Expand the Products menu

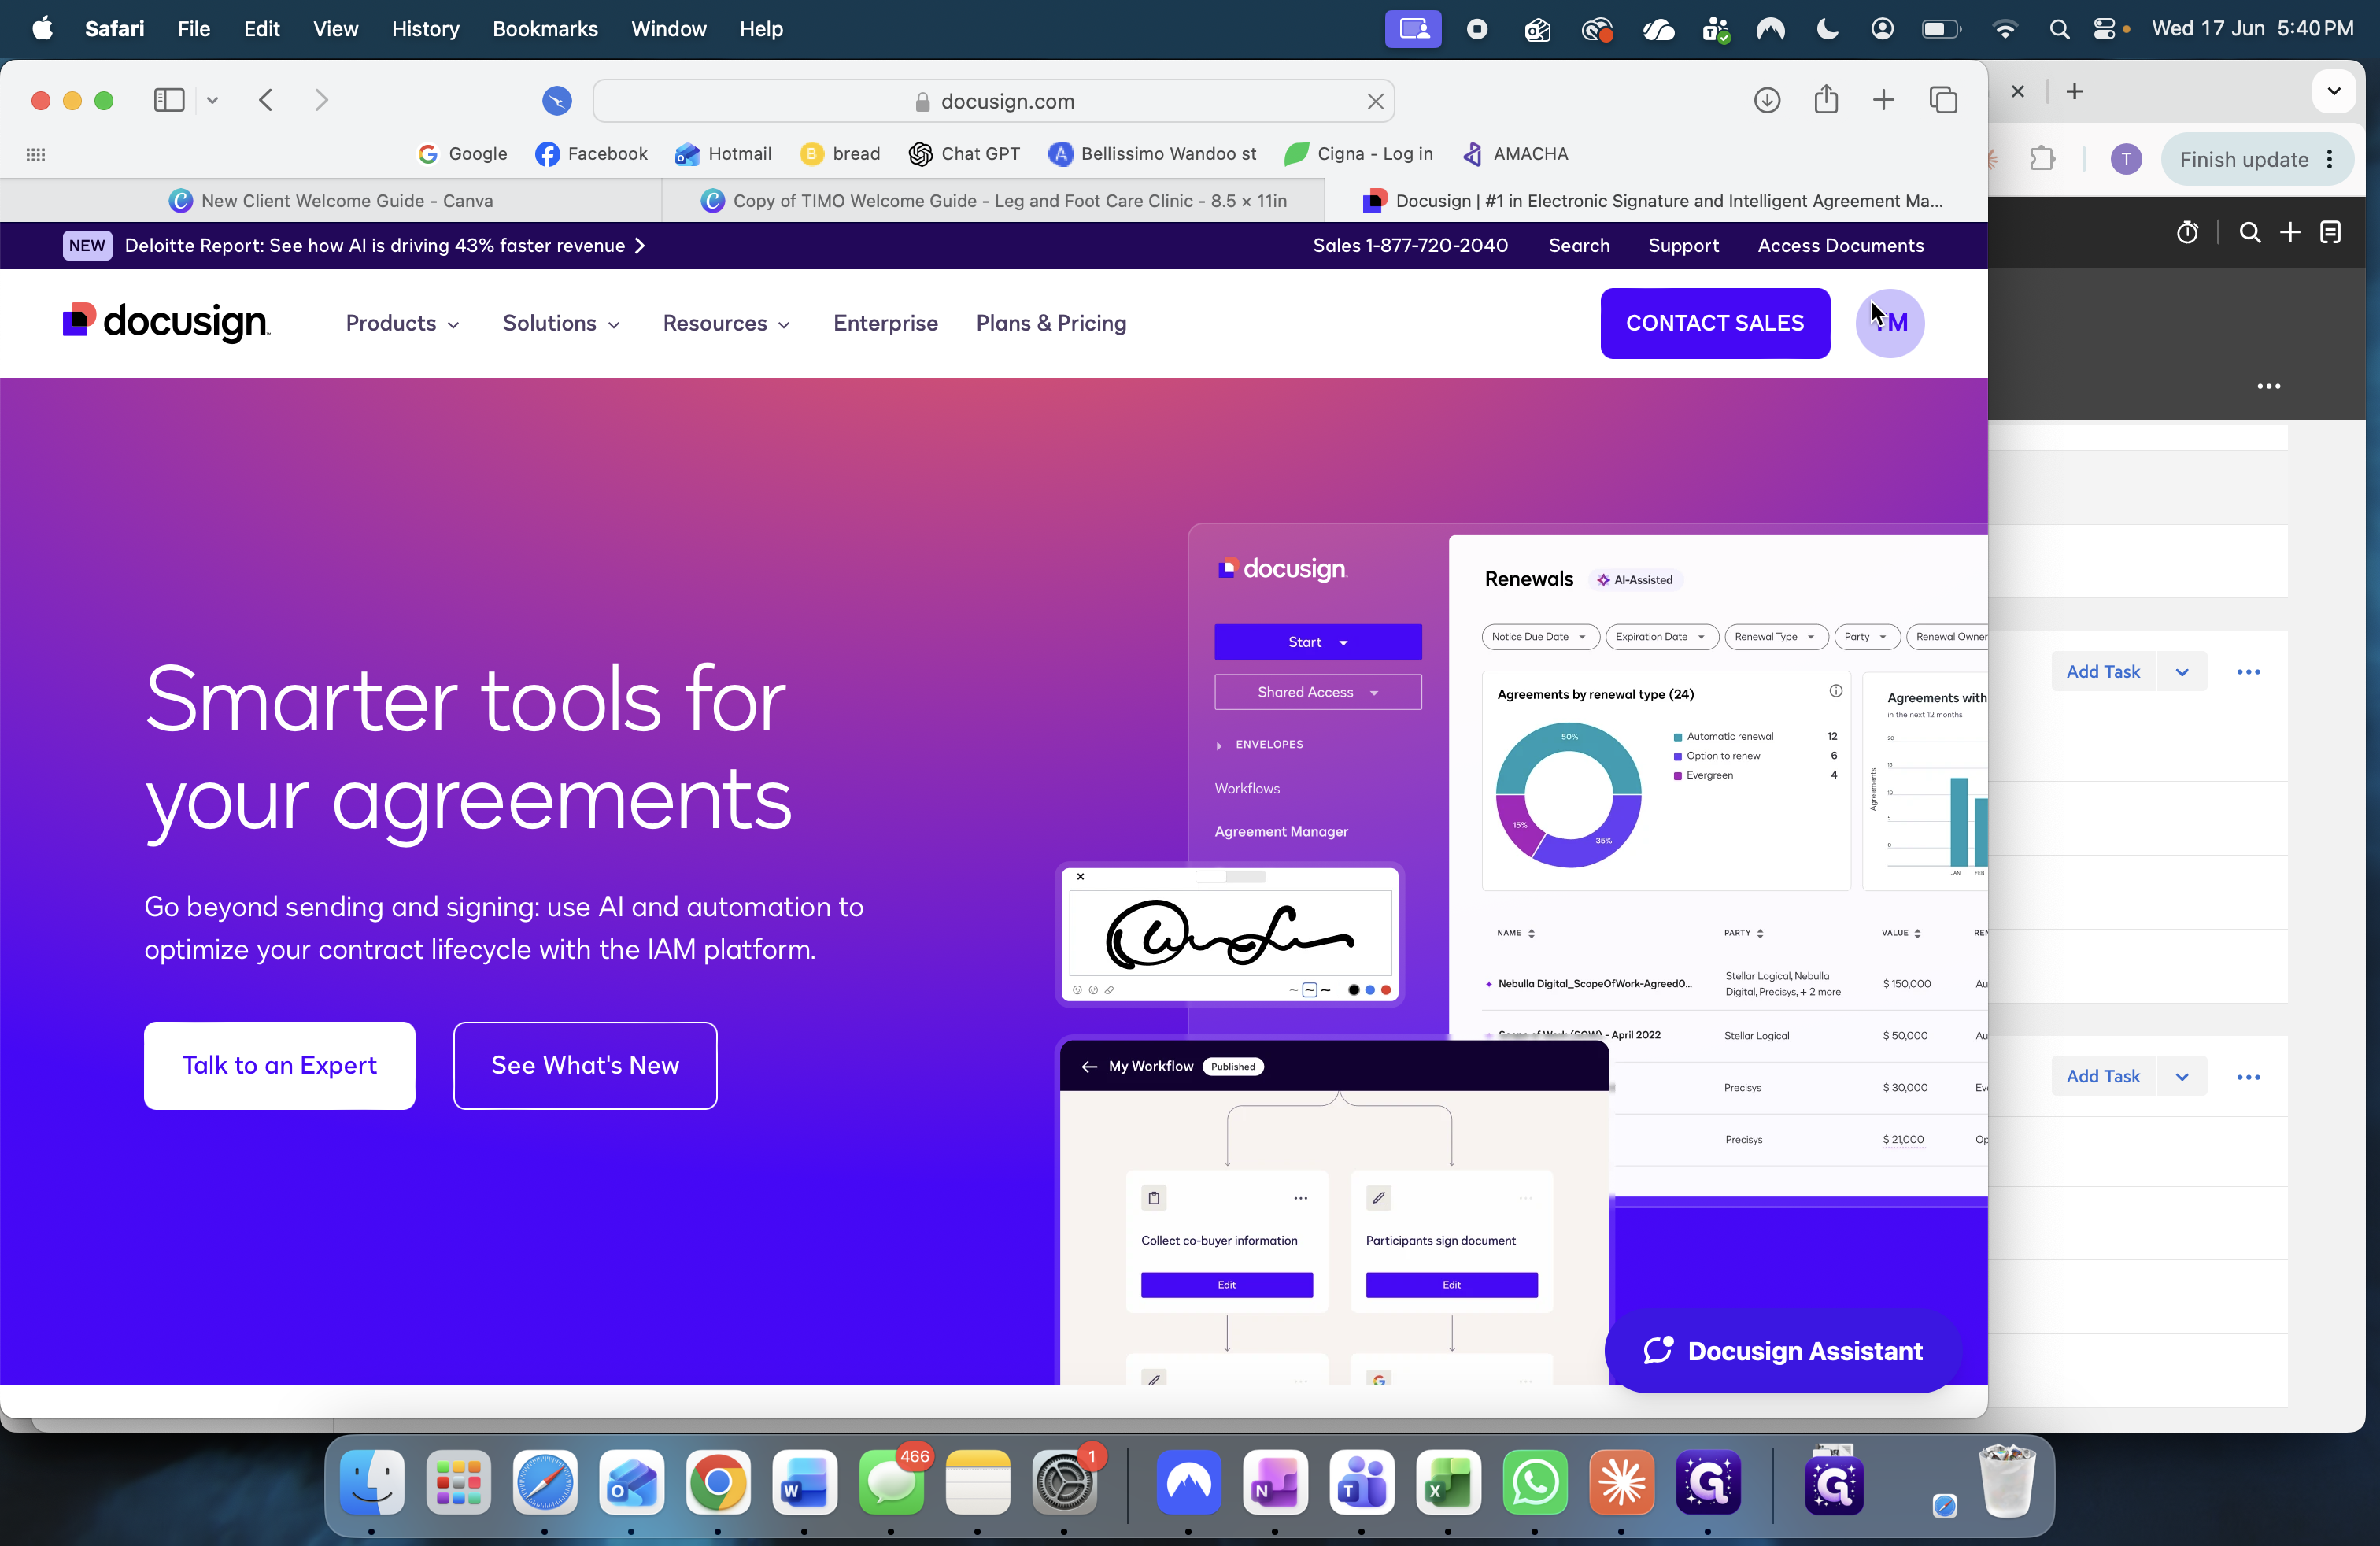(x=402, y=324)
